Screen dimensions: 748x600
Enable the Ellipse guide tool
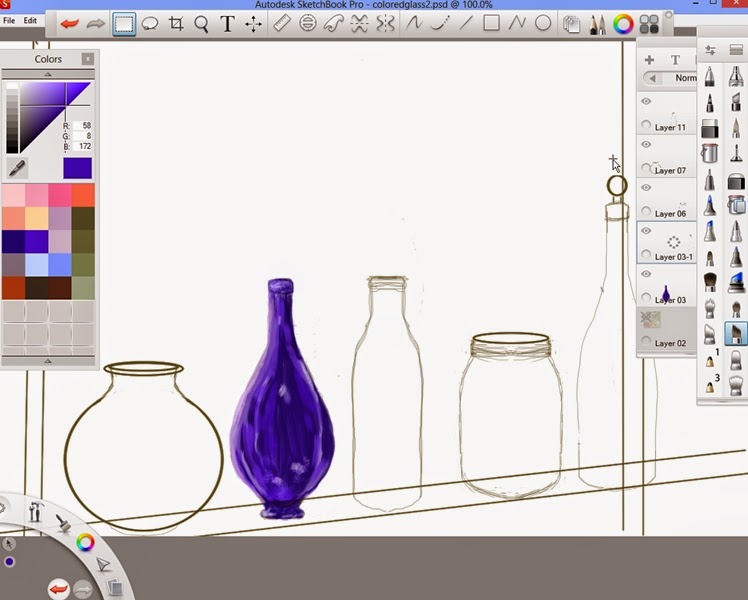[x=308, y=23]
